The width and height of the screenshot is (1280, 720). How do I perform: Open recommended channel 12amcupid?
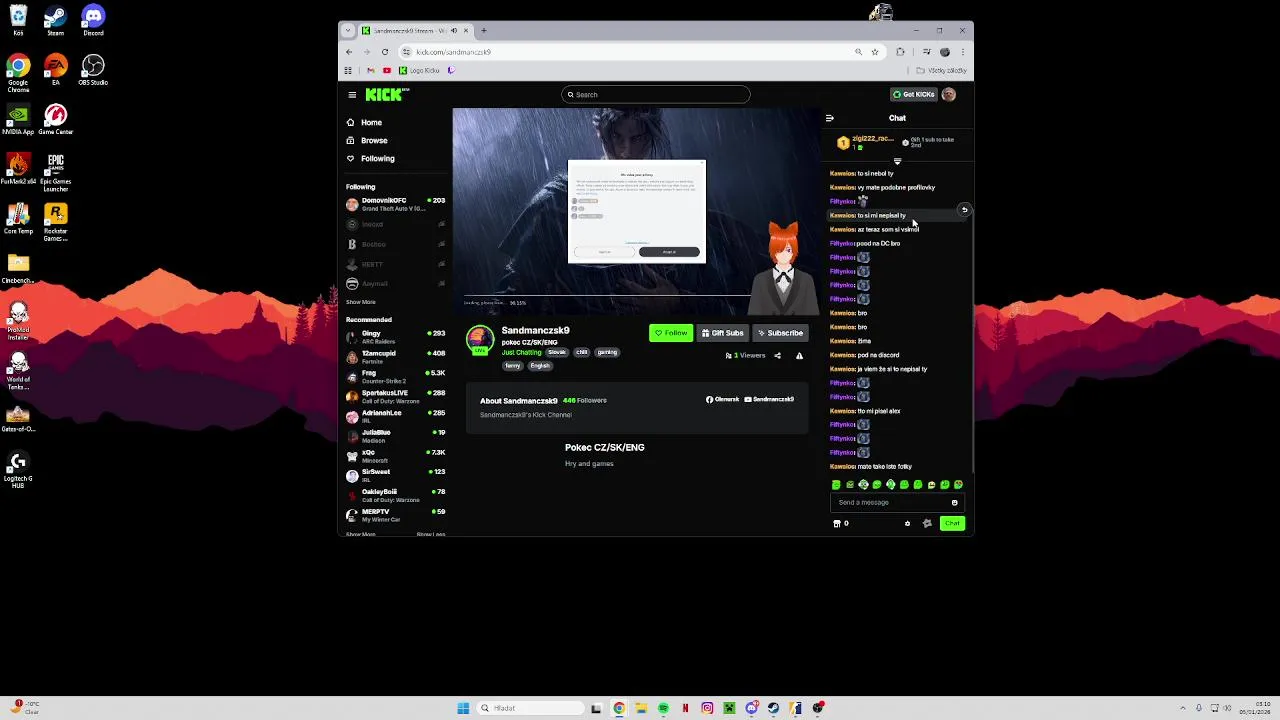[395, 357]
